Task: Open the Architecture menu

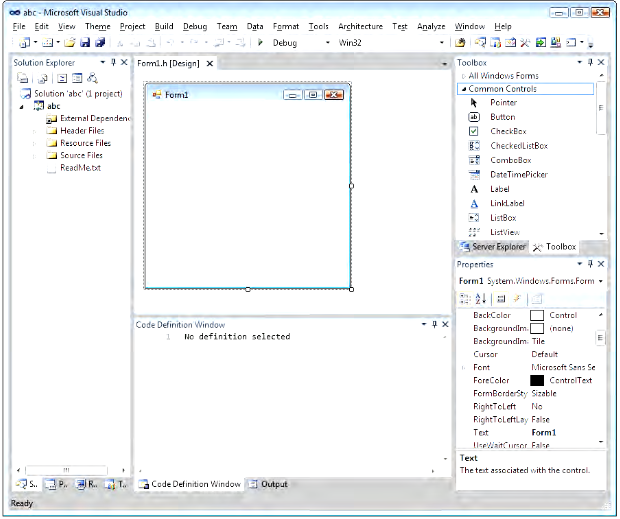Action: 360,26
